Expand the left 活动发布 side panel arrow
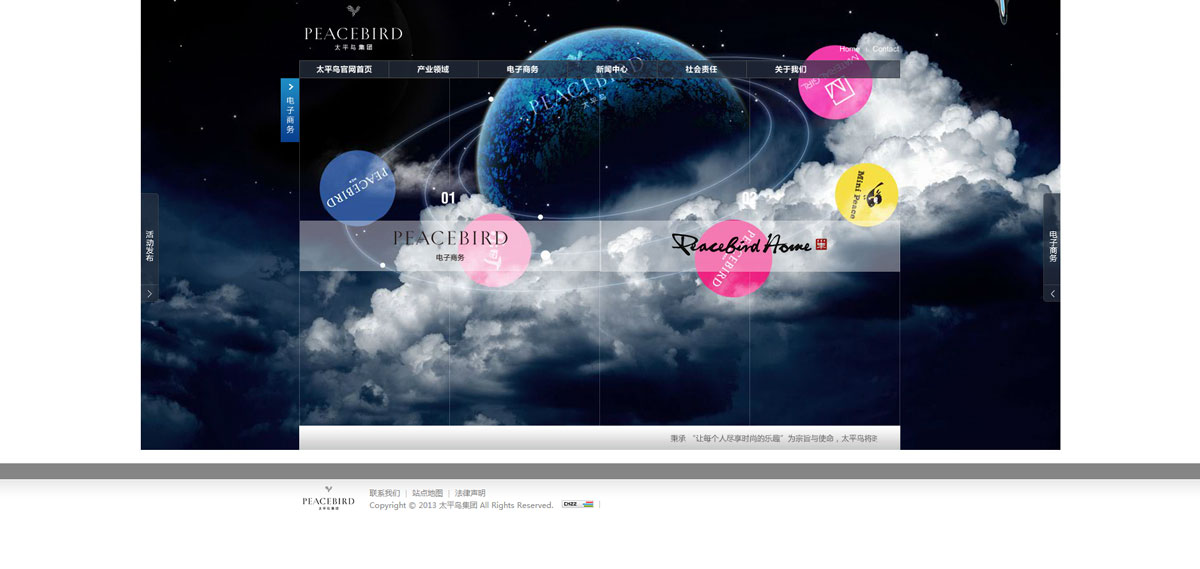This screenshot has width=1200, height=569. pyautogui.click(x=149, y=293)
